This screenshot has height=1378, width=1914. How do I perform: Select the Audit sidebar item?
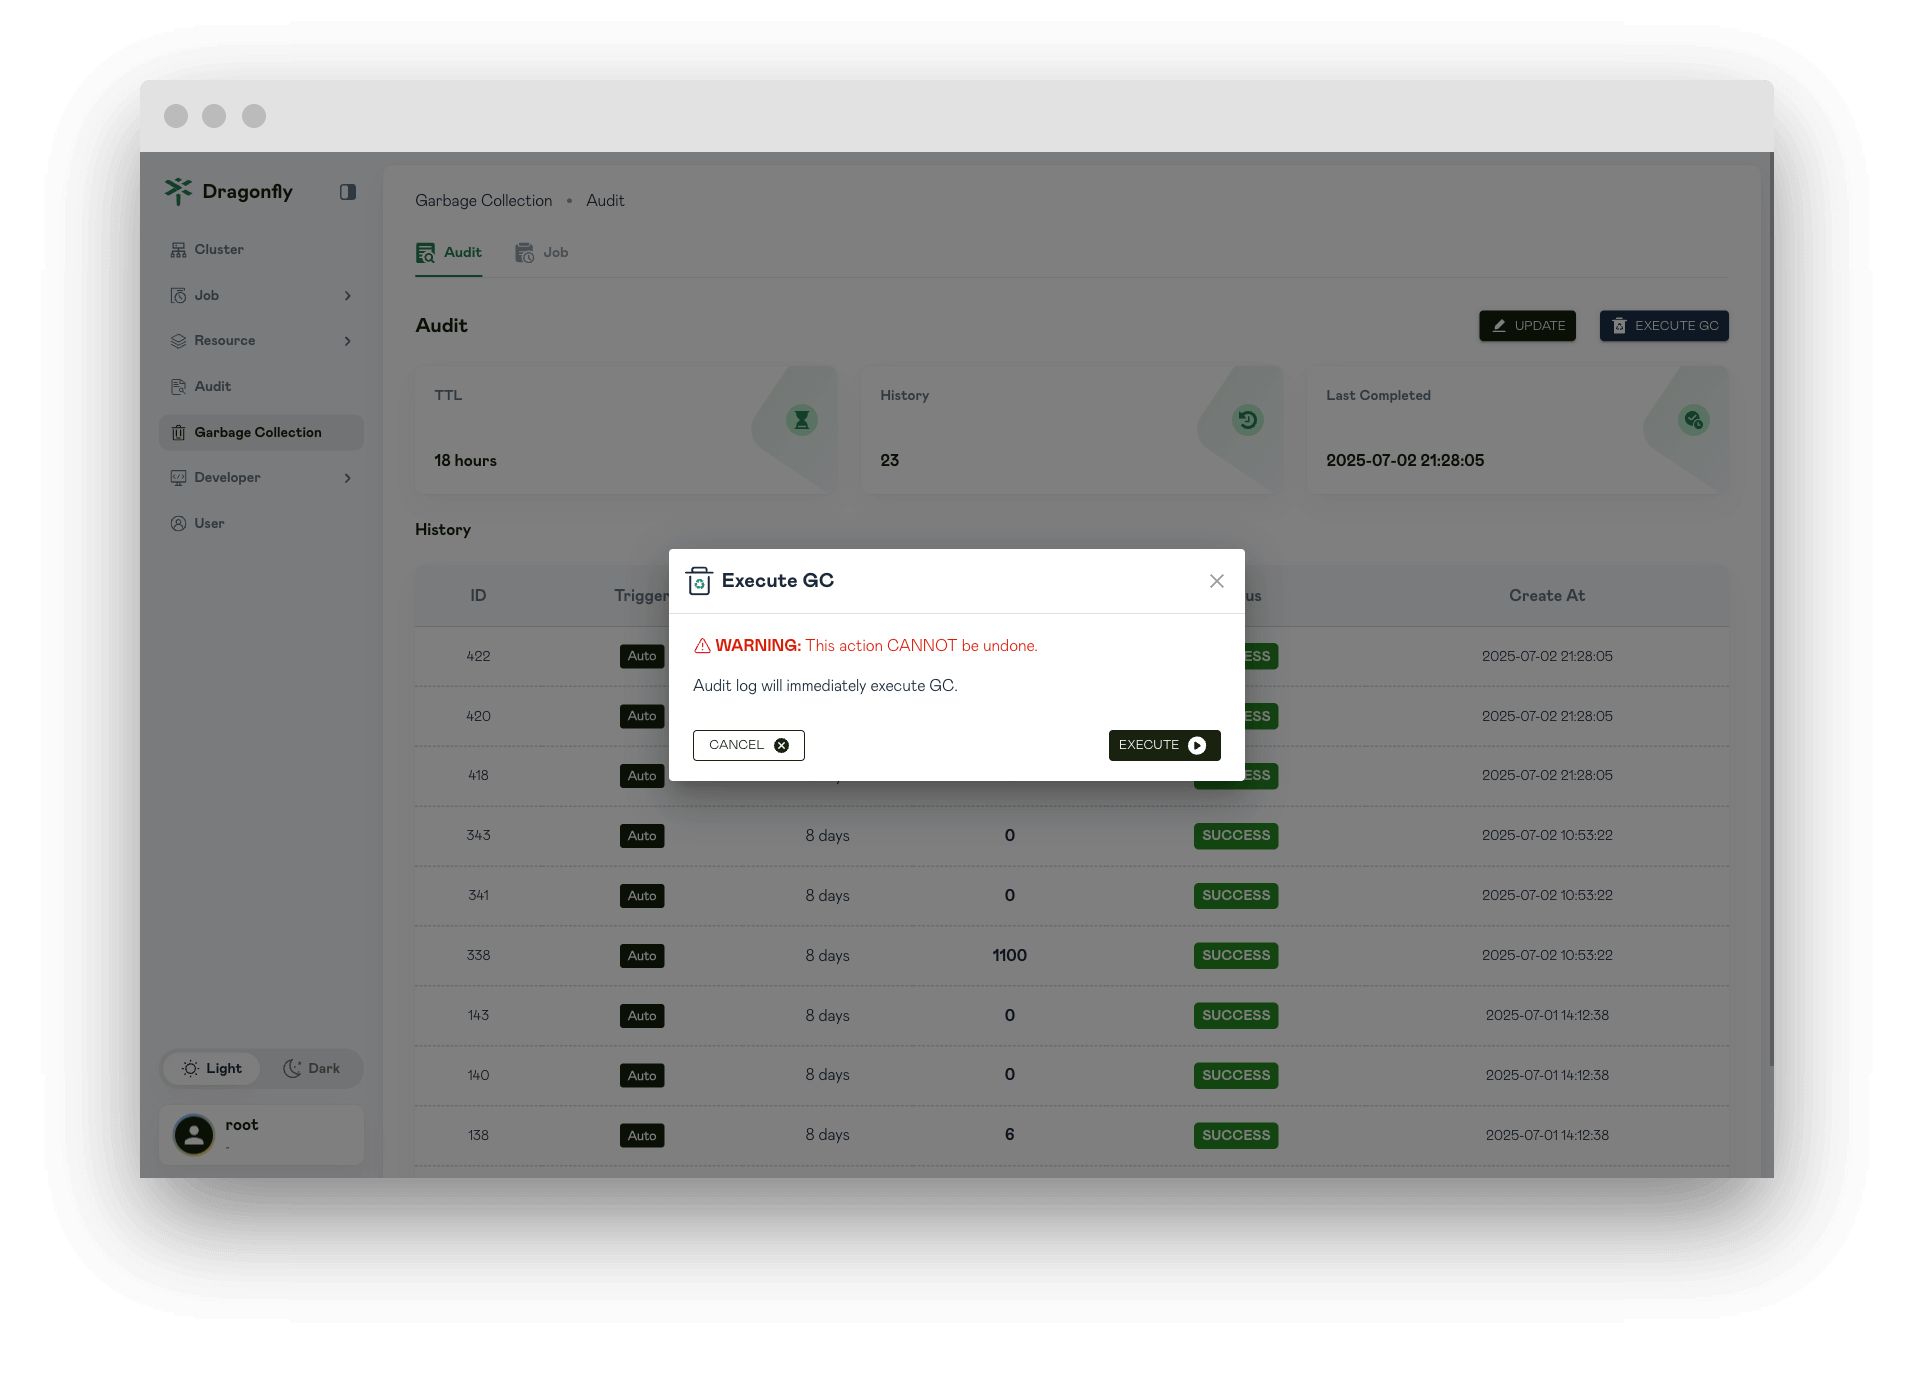click(x=210, y=386)
